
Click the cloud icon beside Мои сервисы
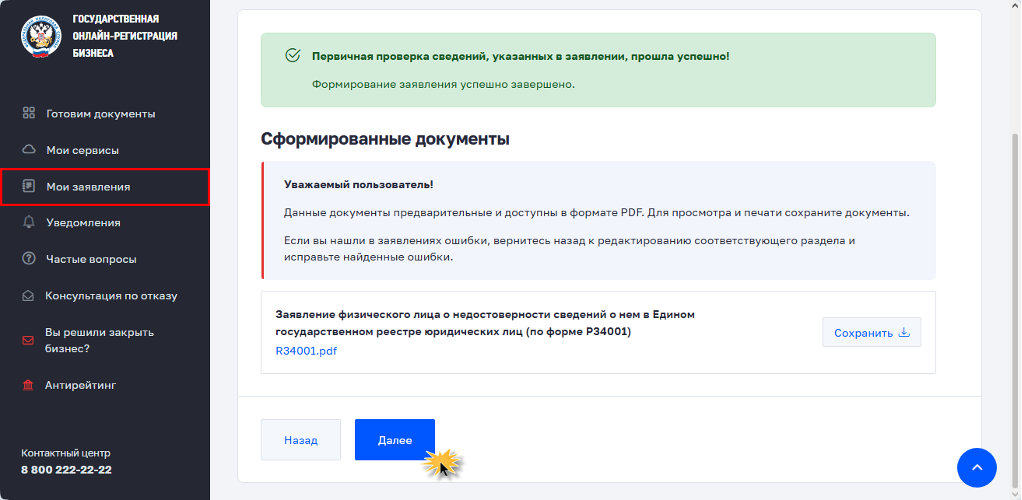point(28,150)
